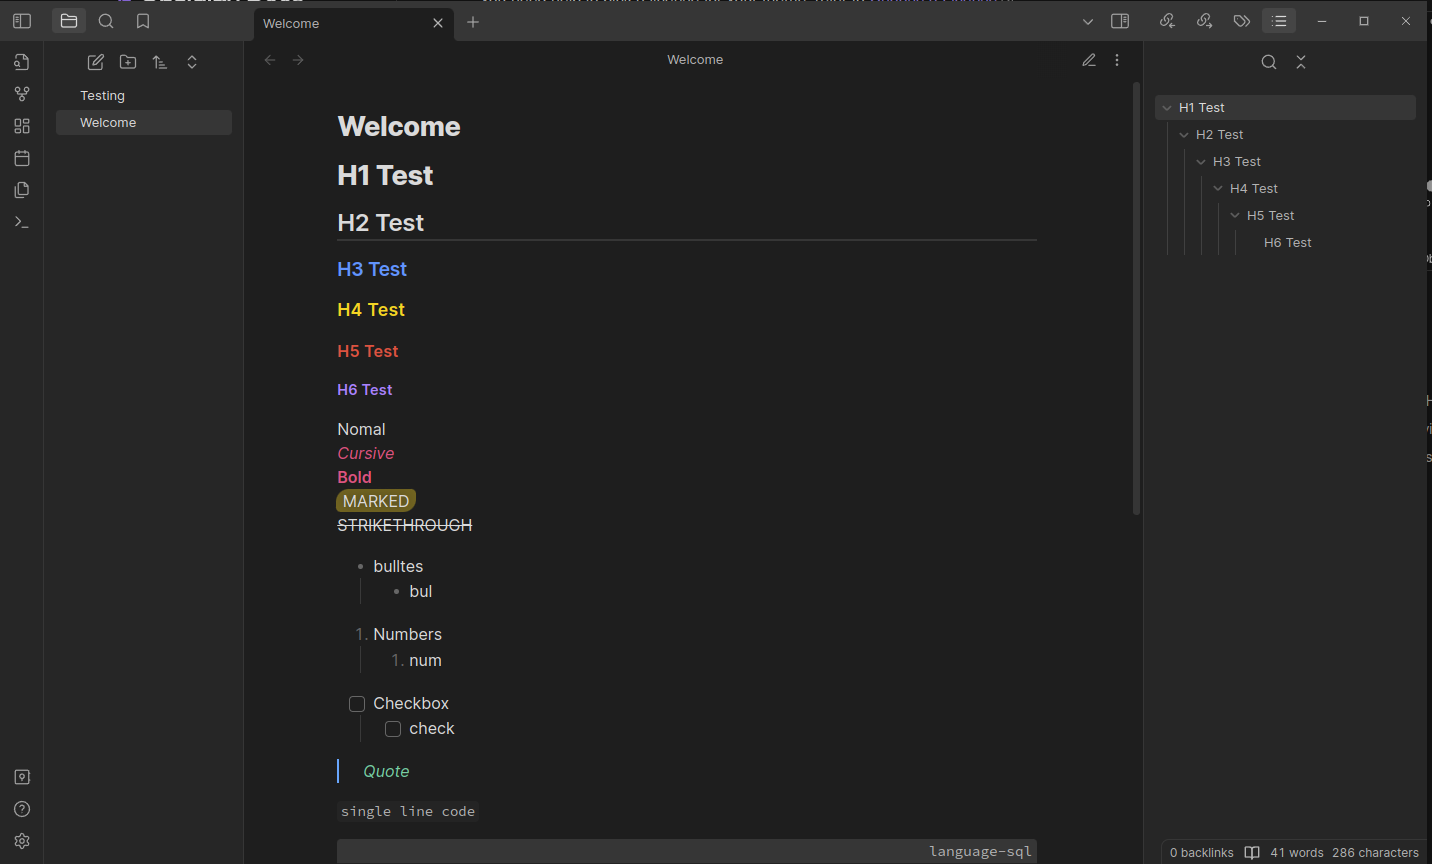Click the new note icon
The image size is (1432, 864).
click(x=96, y=62)
